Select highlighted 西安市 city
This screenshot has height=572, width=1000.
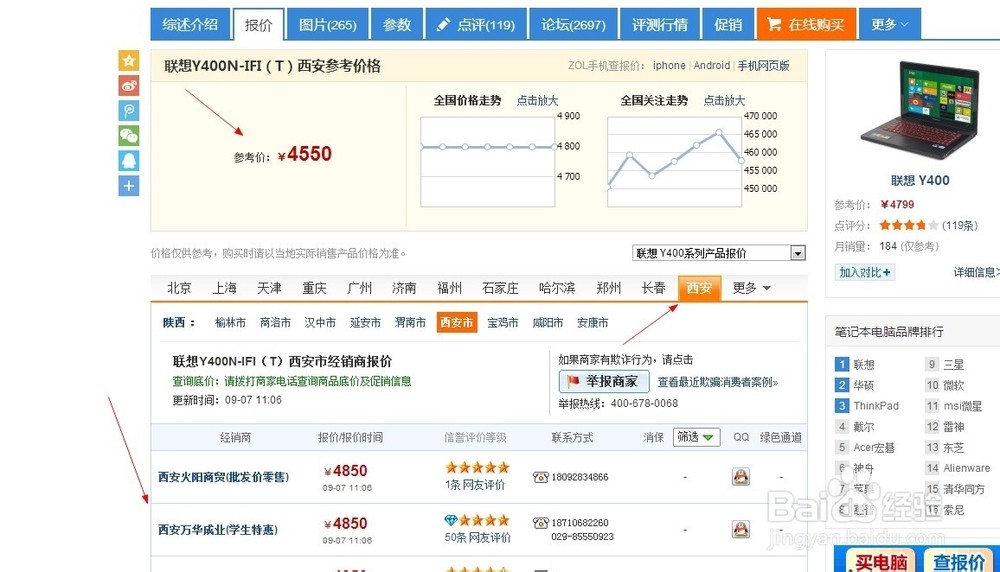(x=457, y=323)
